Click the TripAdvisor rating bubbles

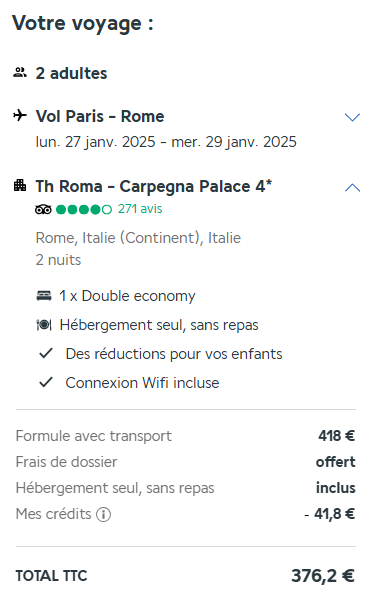[84, 209]
